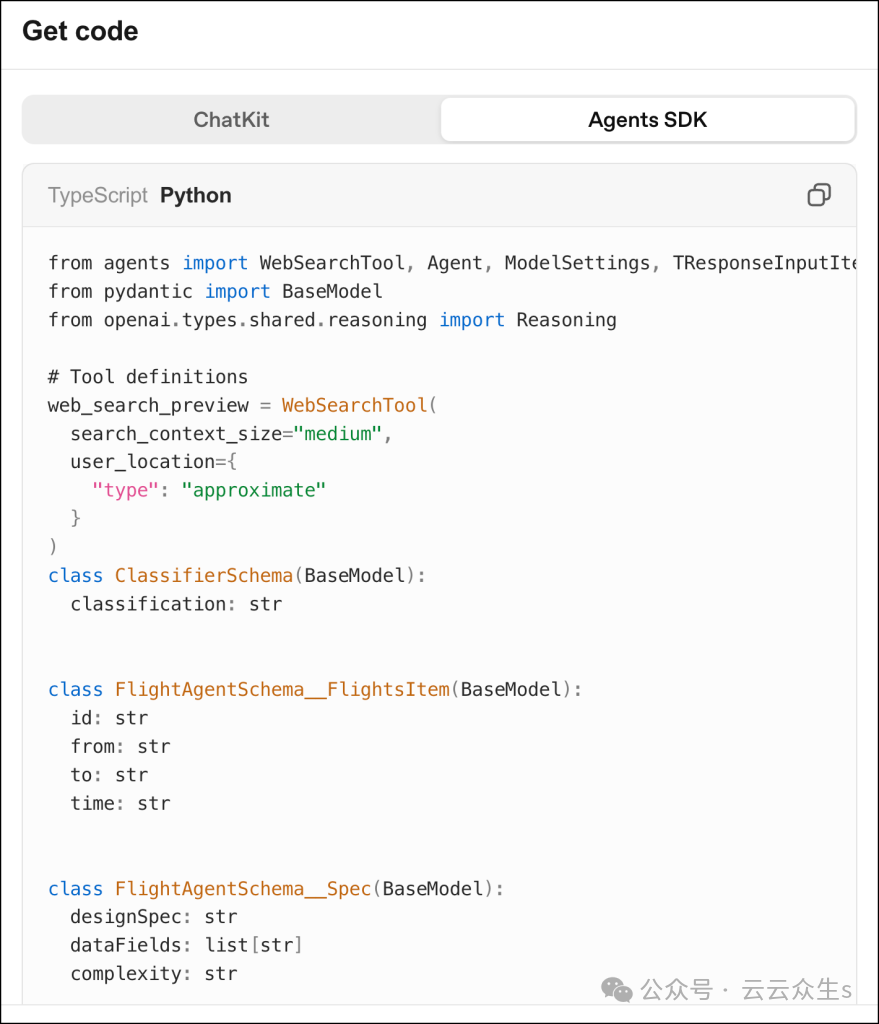Click the 'user_location={' line

pos(153,462)
